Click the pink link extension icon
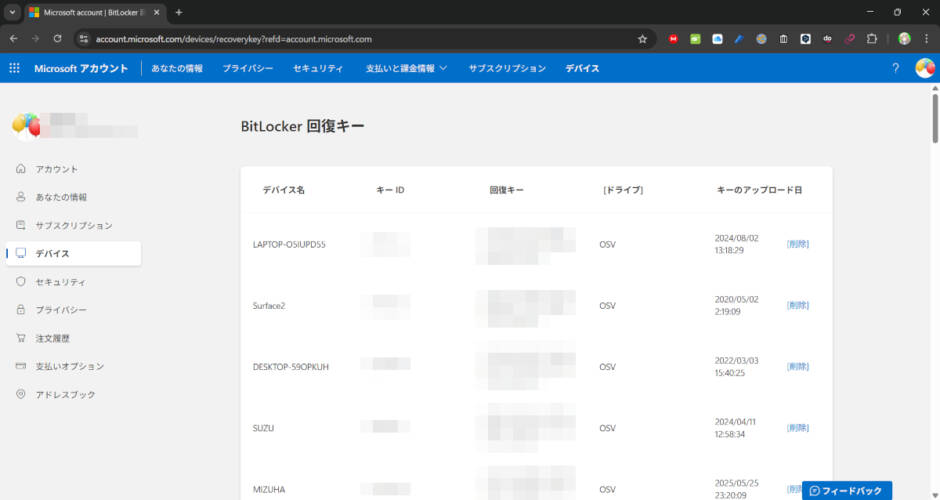The width and height of the screenshot is (940, 500). [x=849, y=39]
